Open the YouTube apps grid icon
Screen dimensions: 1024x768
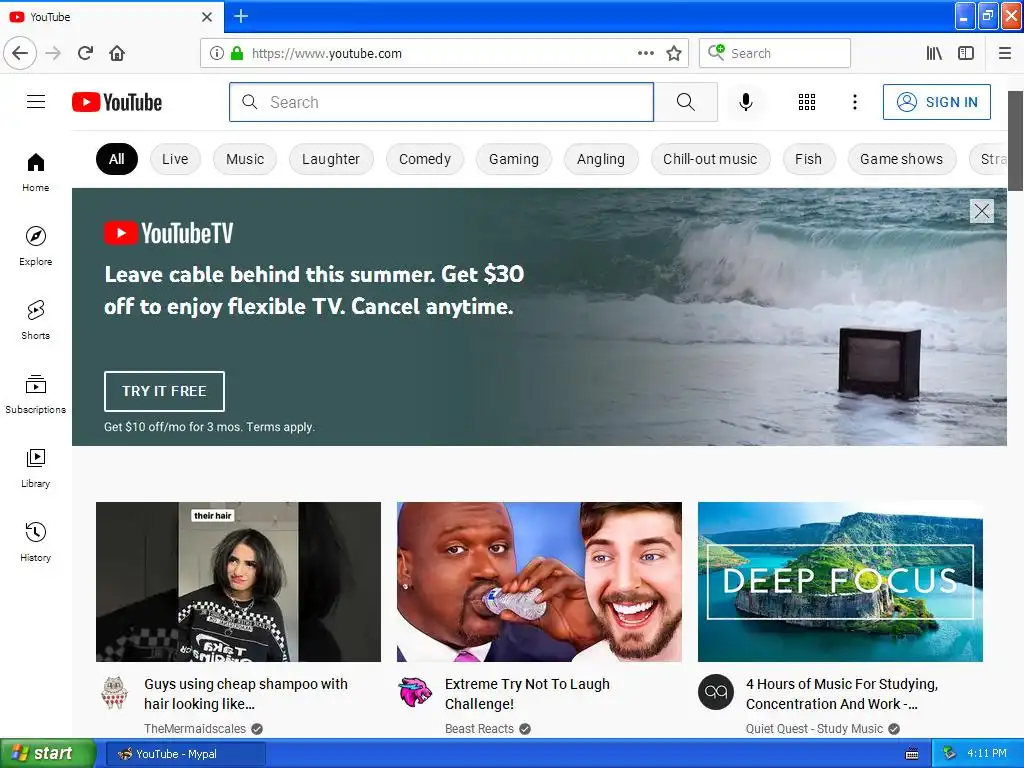coord(807,102)
